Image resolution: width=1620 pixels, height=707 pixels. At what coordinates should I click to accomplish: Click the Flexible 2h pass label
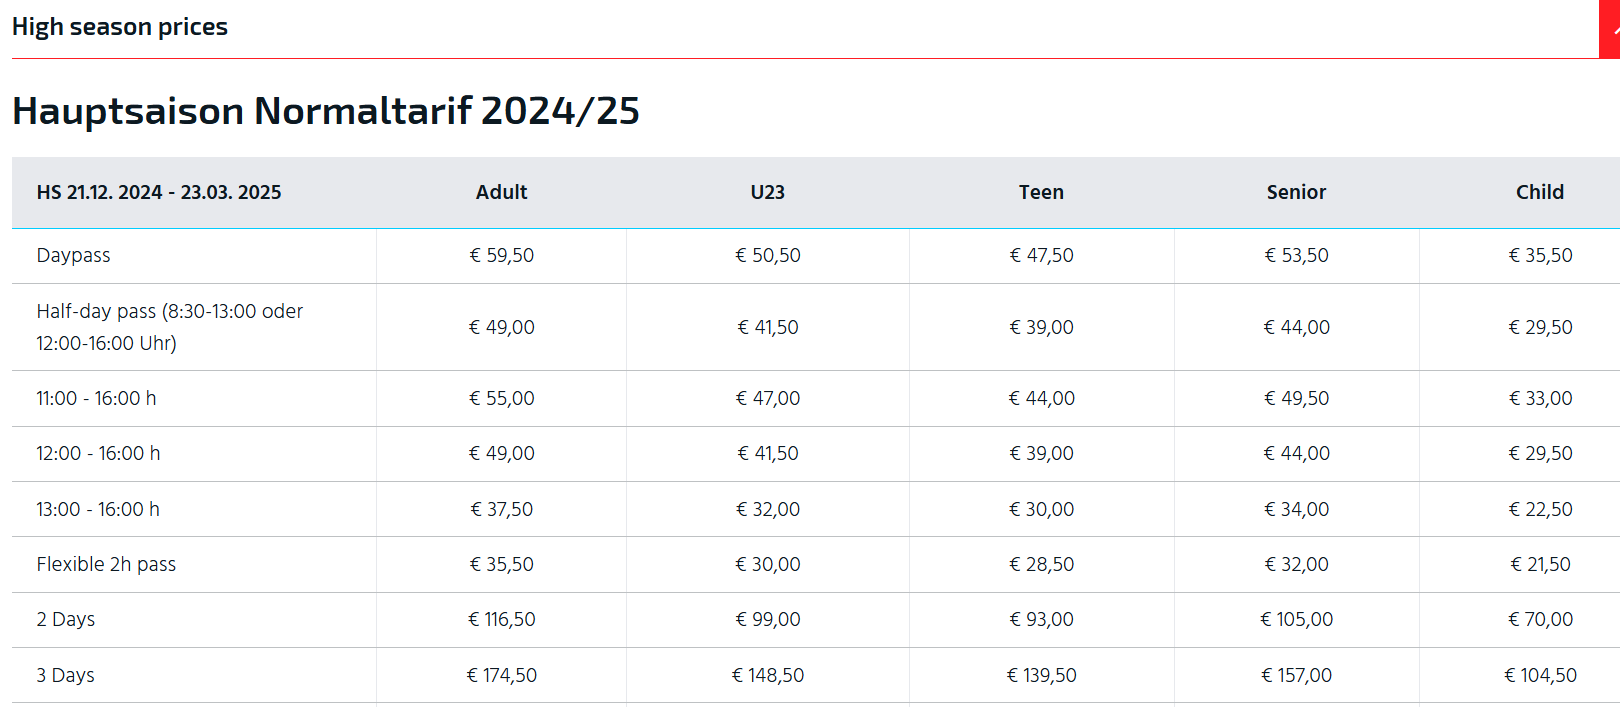coord(106,564)
